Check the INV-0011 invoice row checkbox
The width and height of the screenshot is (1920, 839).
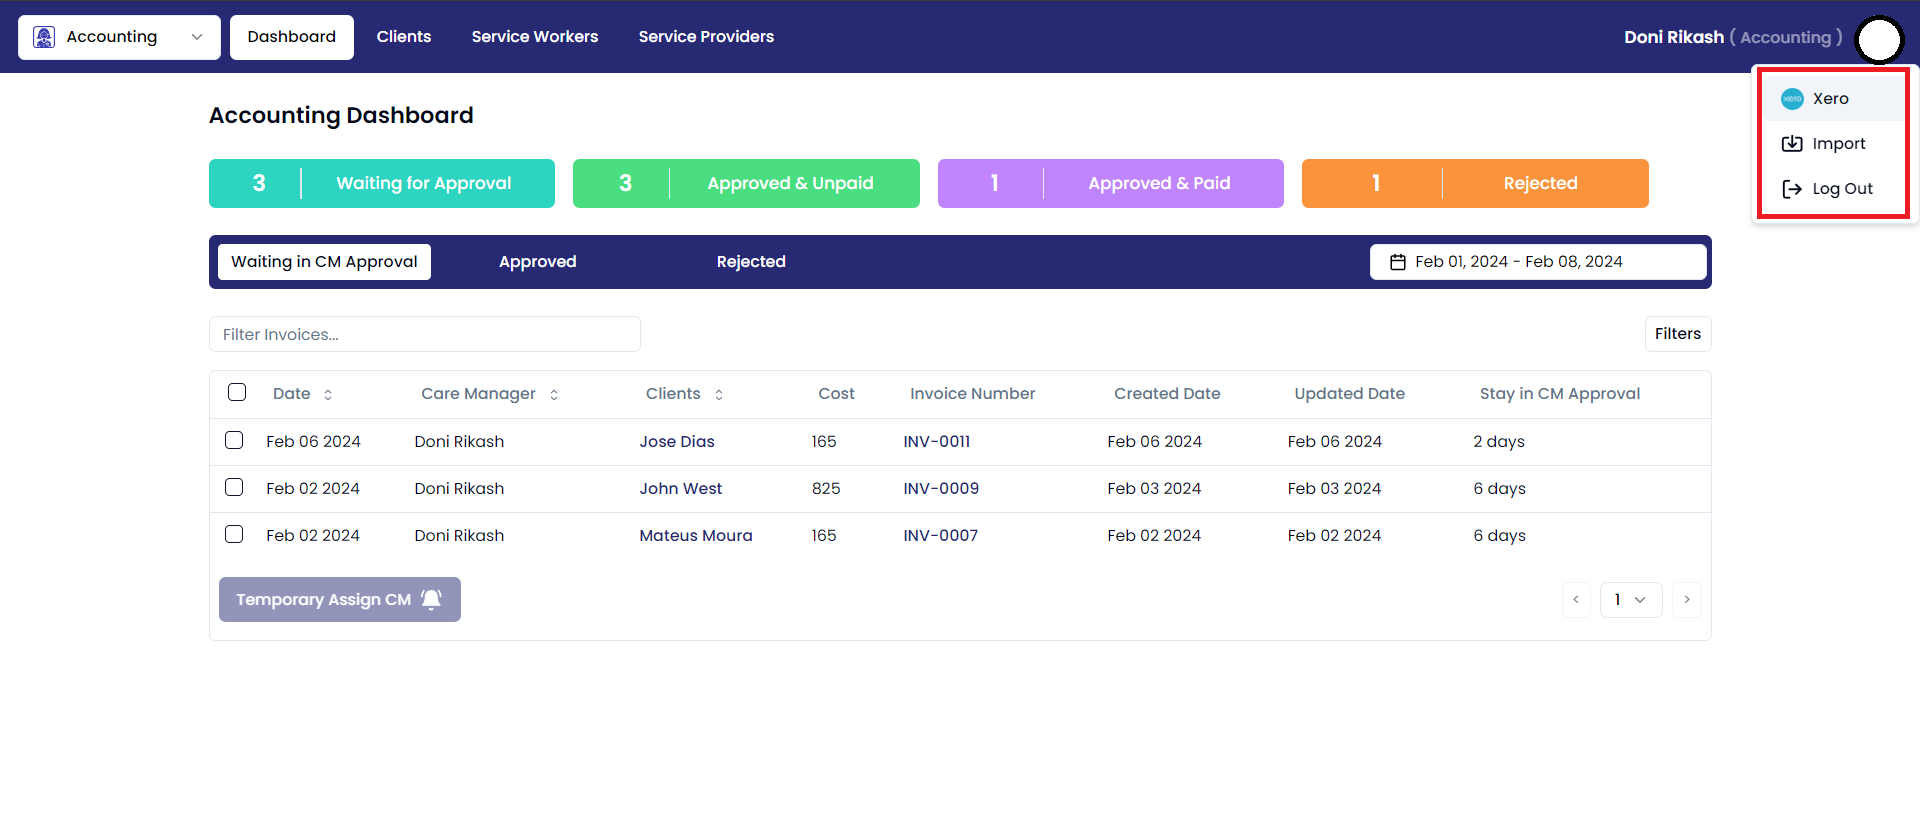click(x=234, y=440)
